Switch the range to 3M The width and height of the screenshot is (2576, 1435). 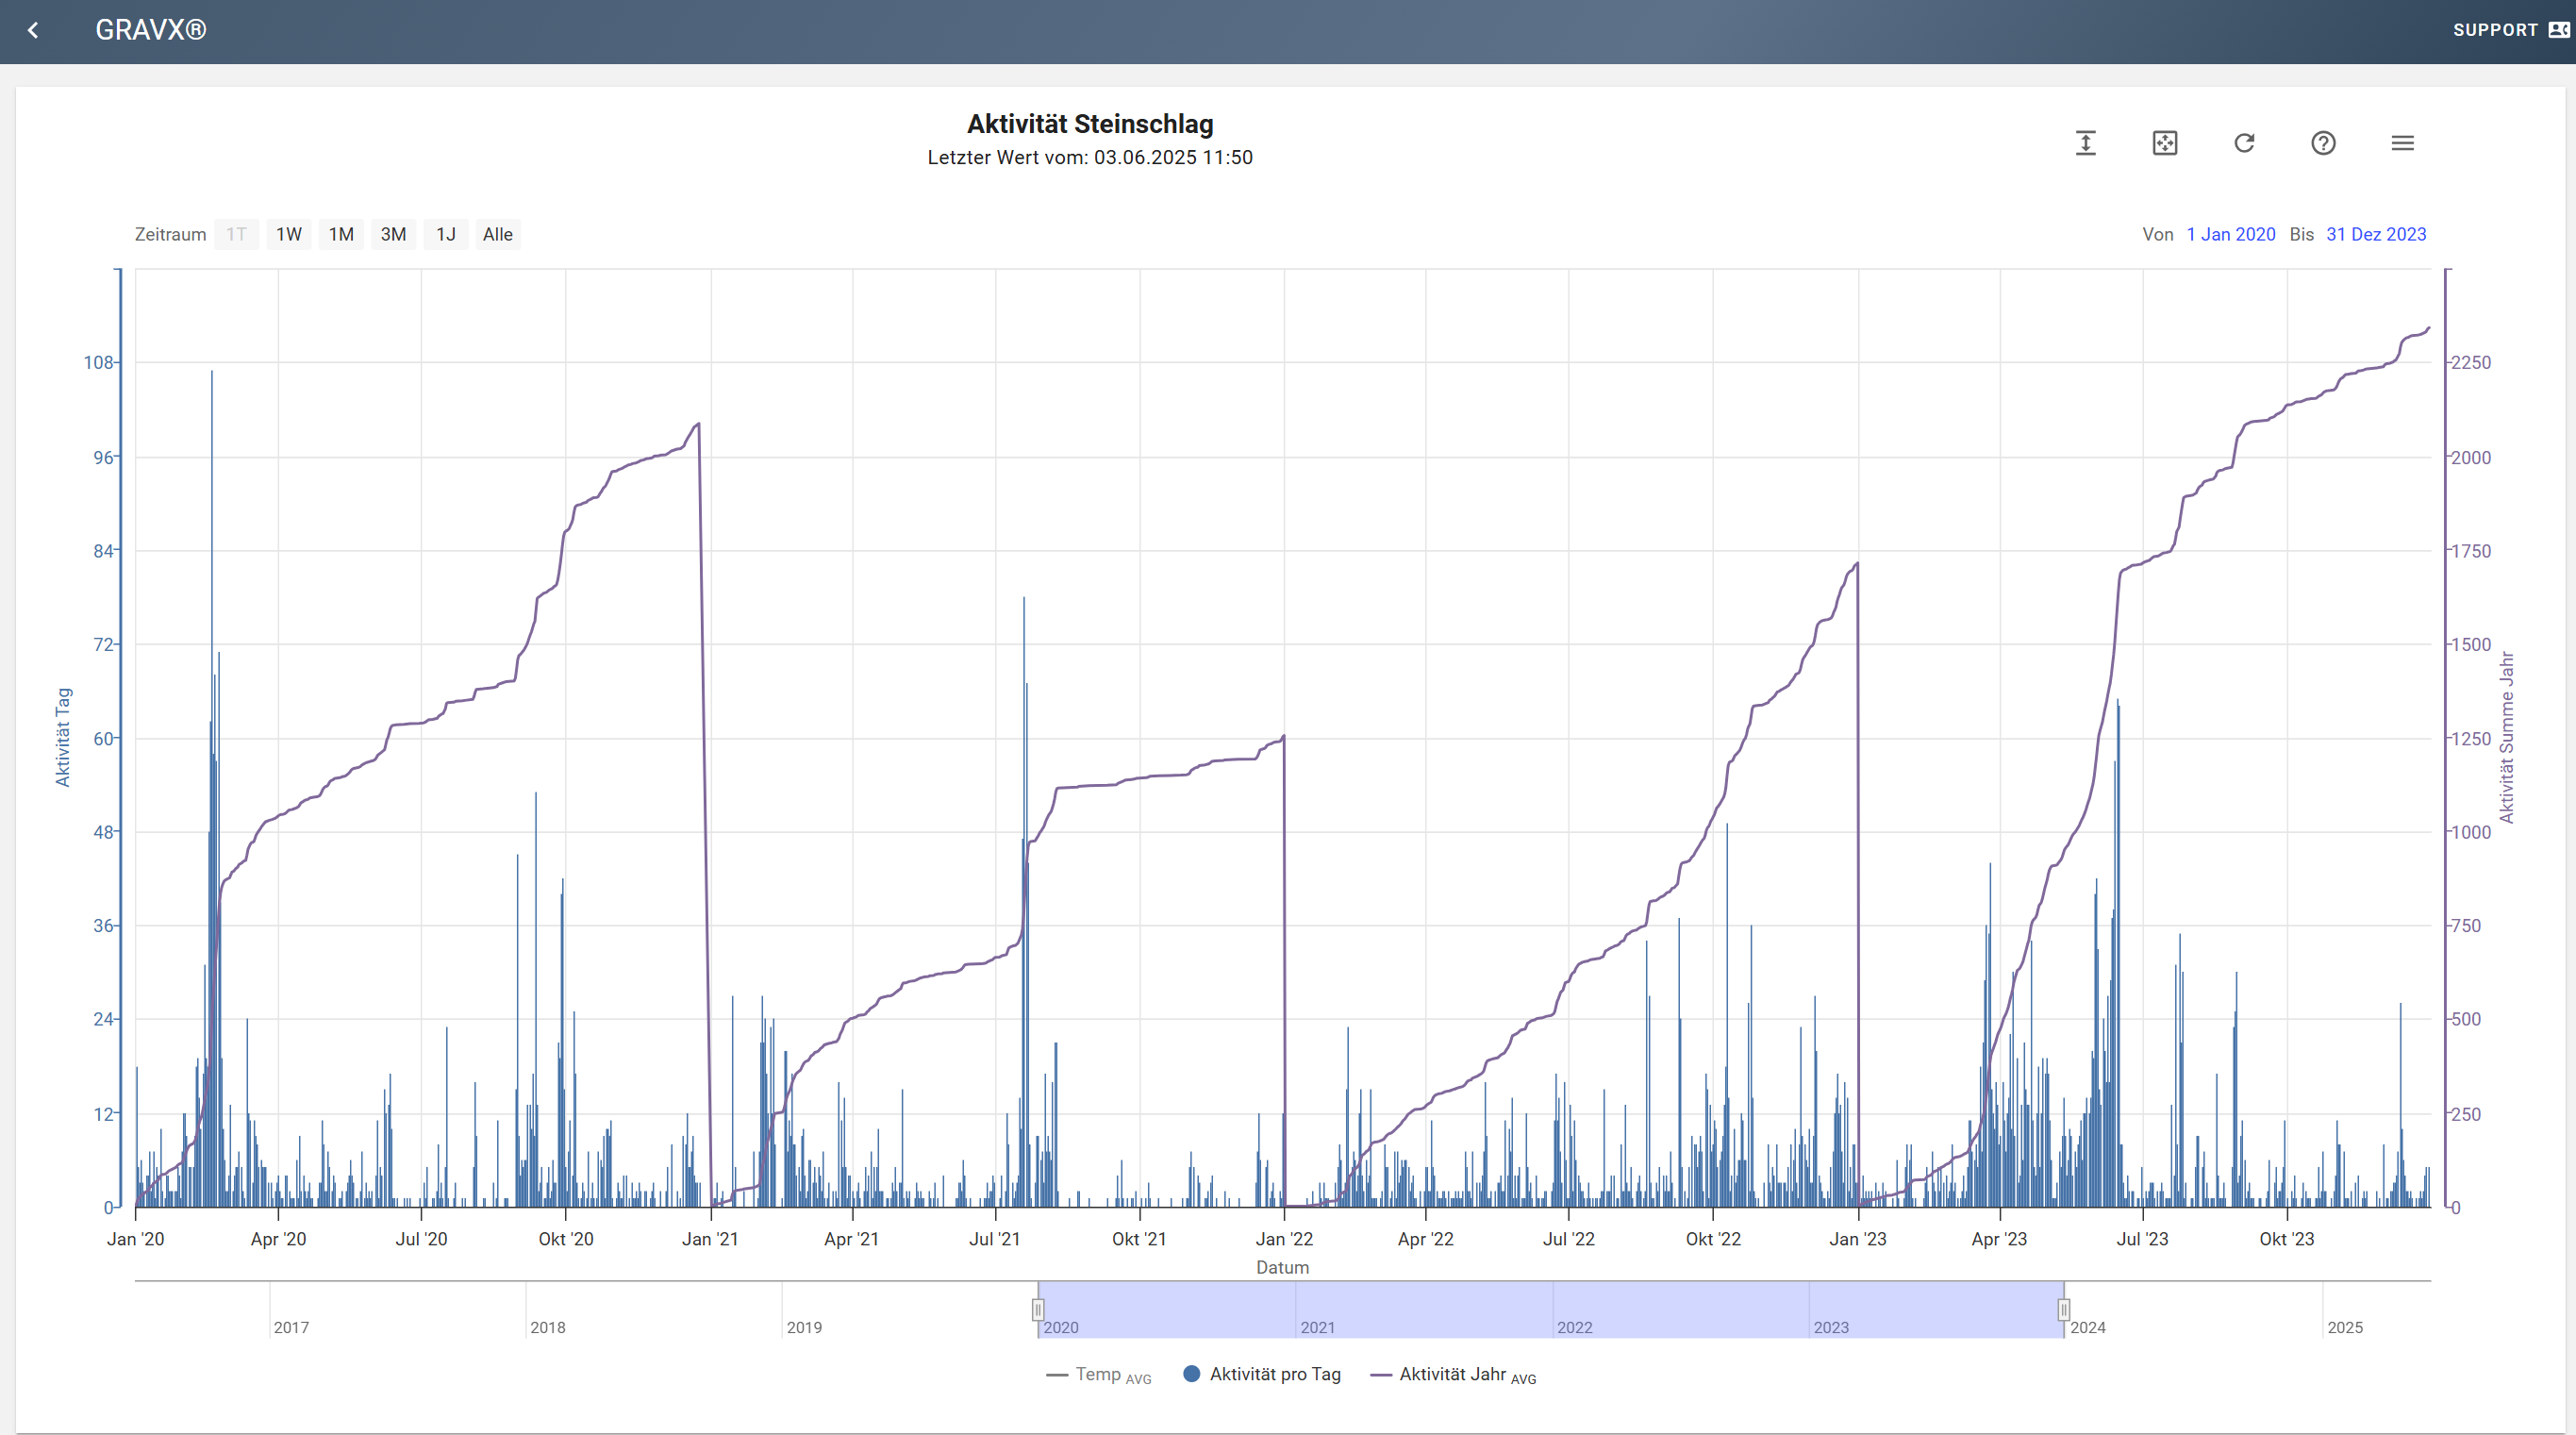tap(393, 234)
